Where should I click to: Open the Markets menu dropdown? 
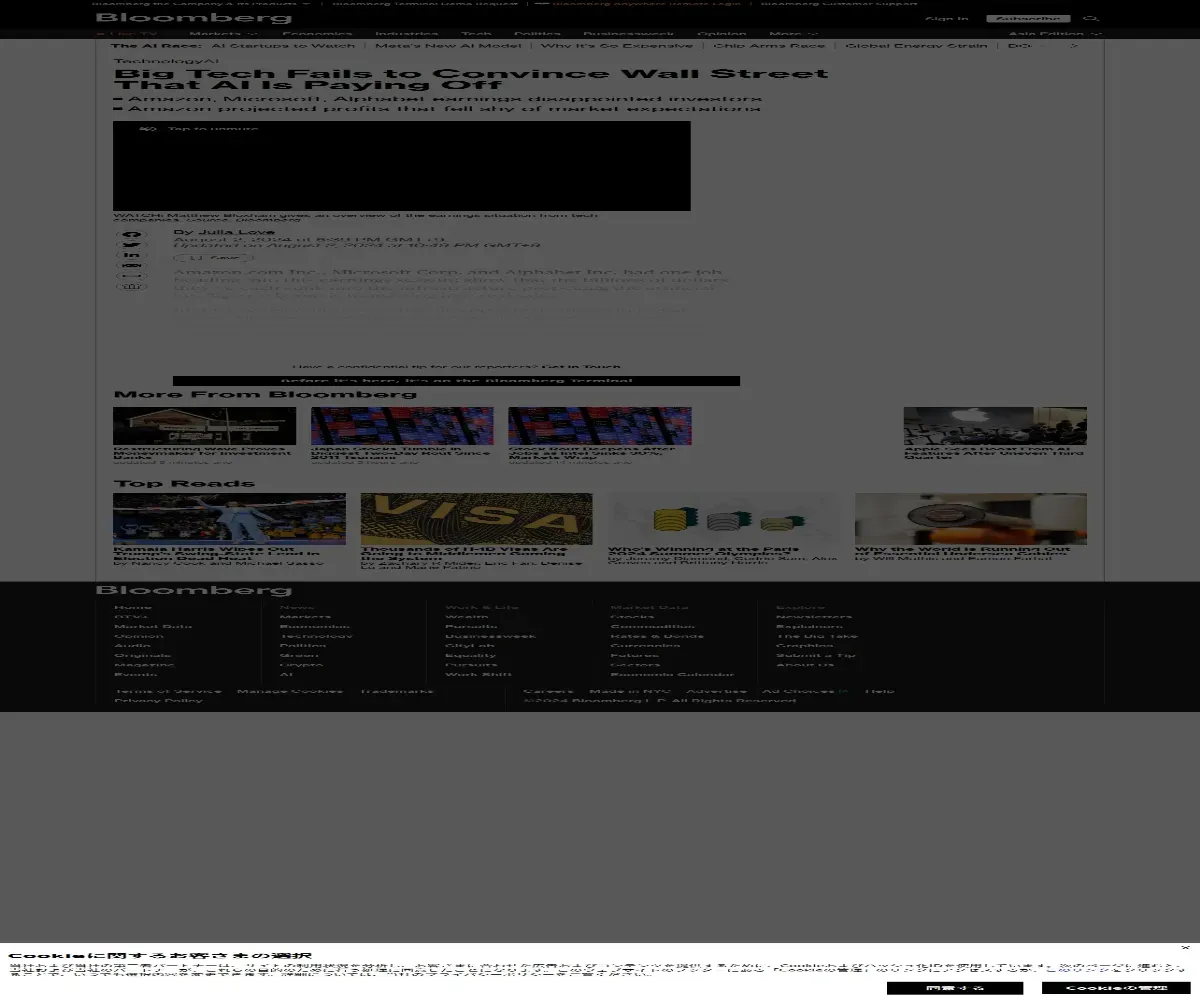pos(223,34)
